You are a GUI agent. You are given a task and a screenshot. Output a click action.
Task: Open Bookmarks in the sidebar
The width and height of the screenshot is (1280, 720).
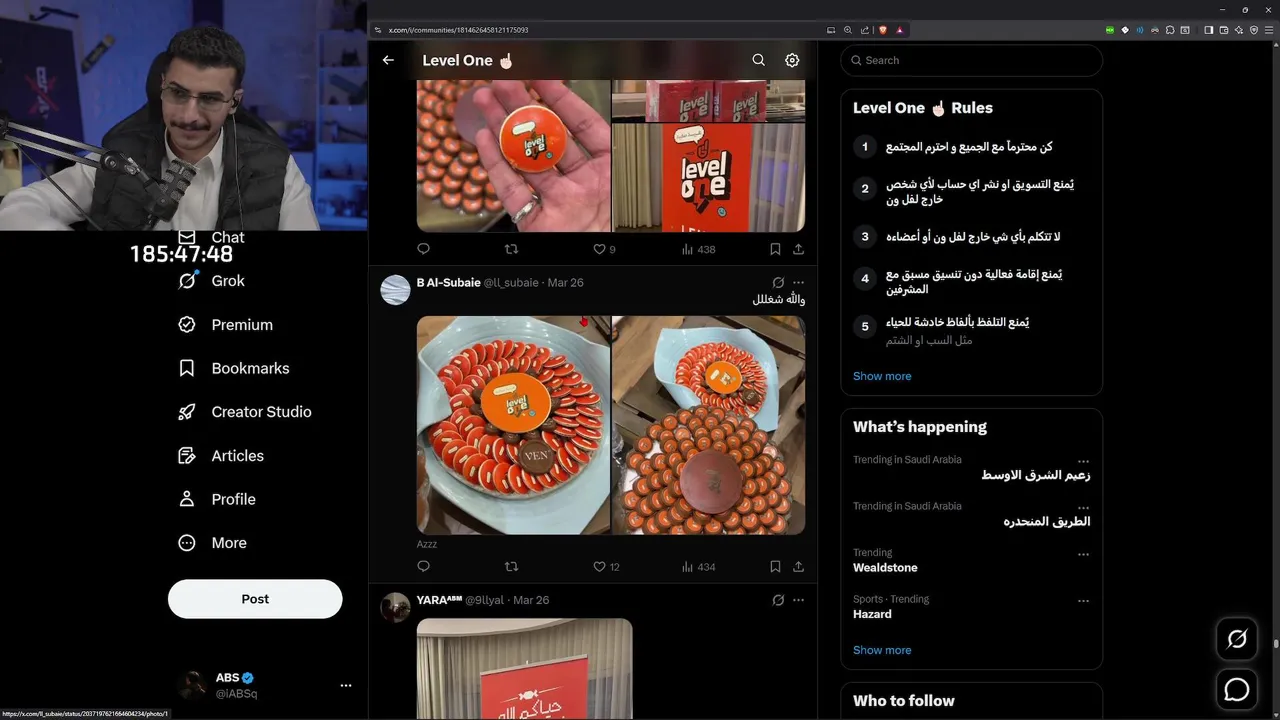click(x=233, y=368)
